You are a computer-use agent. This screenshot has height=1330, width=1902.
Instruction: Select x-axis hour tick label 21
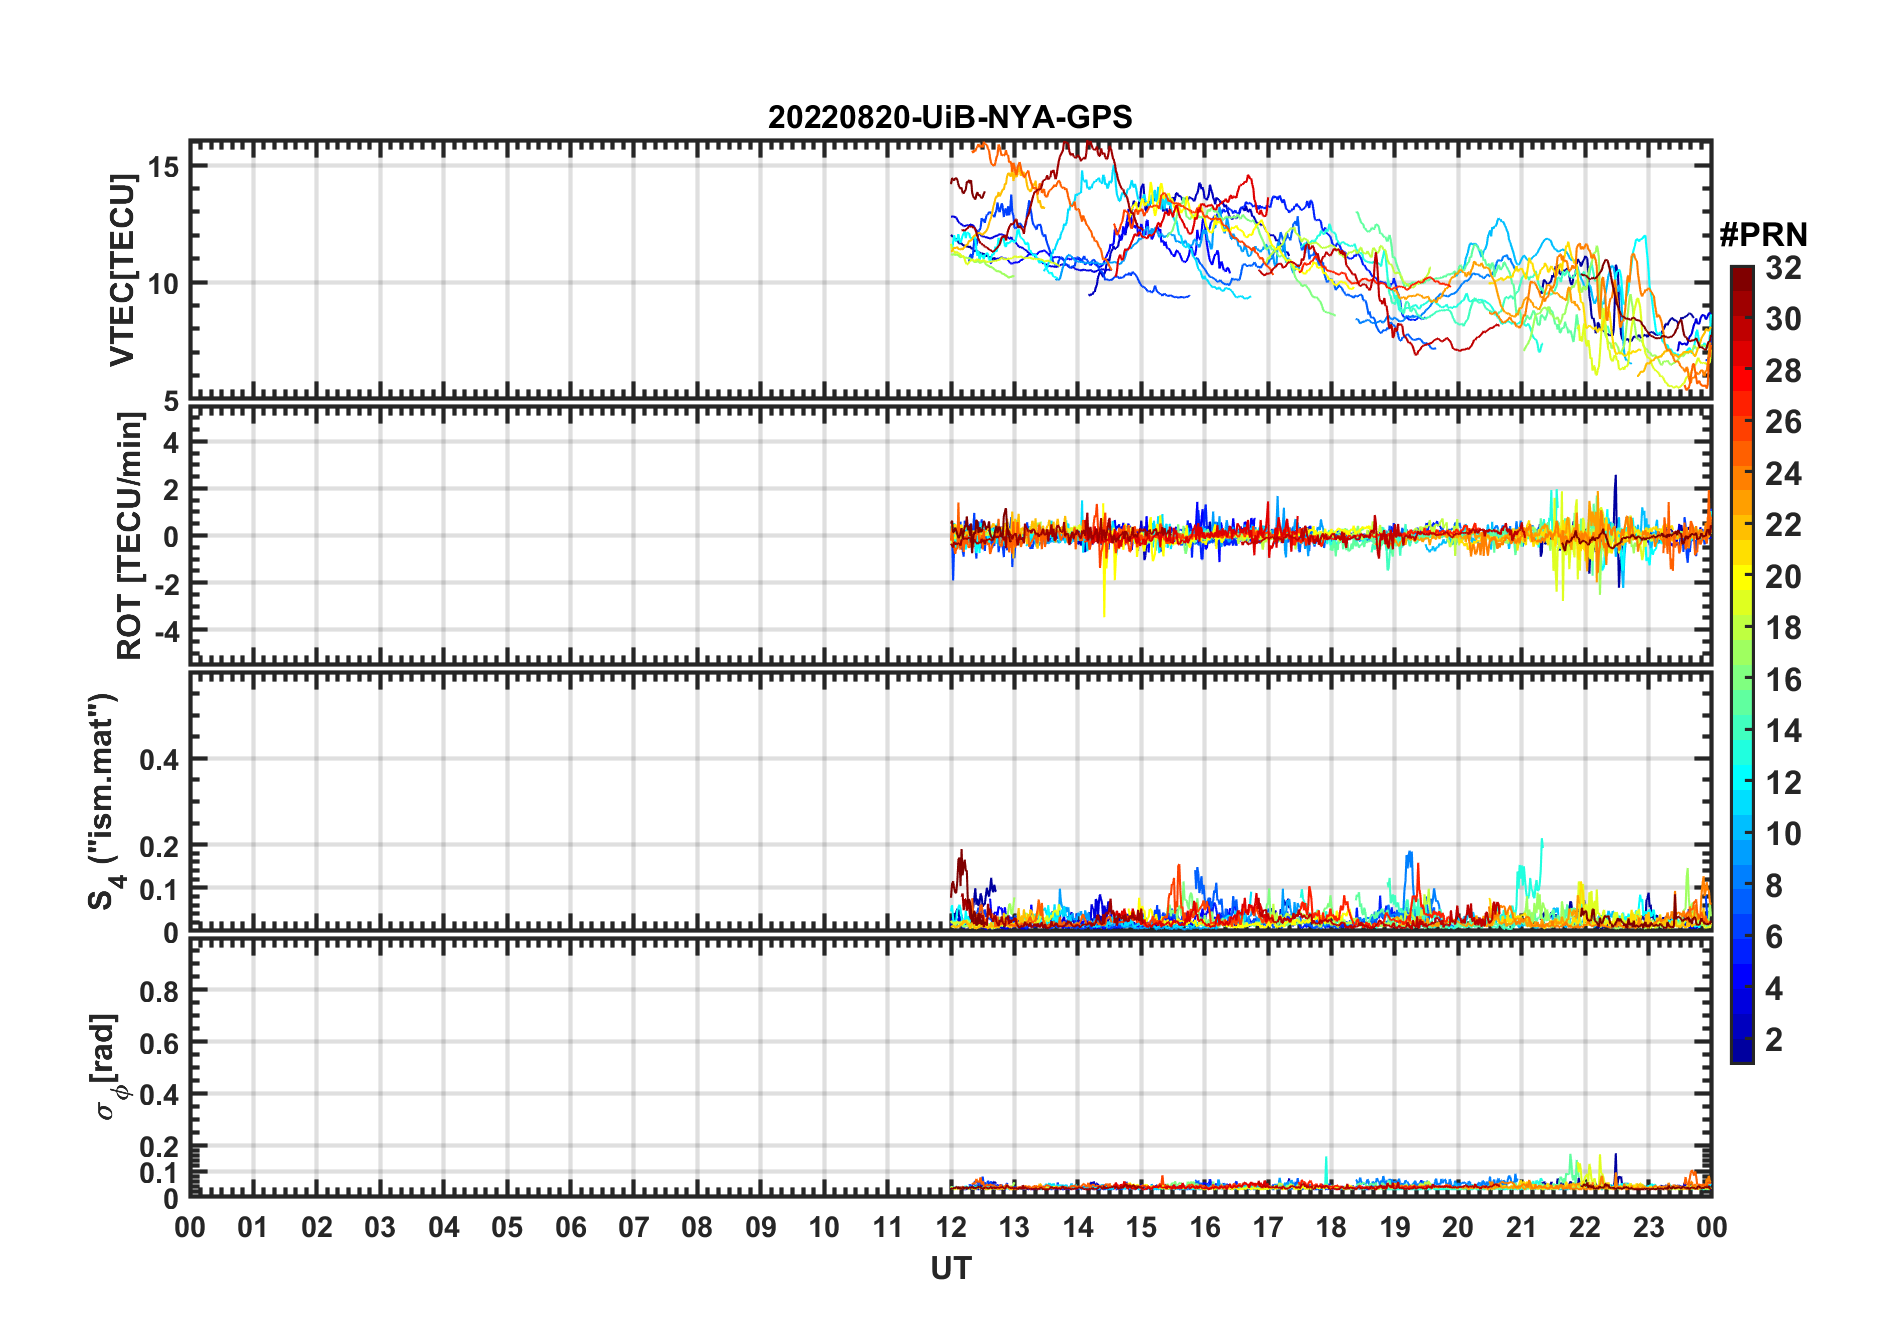(x=1522, y=1227)
